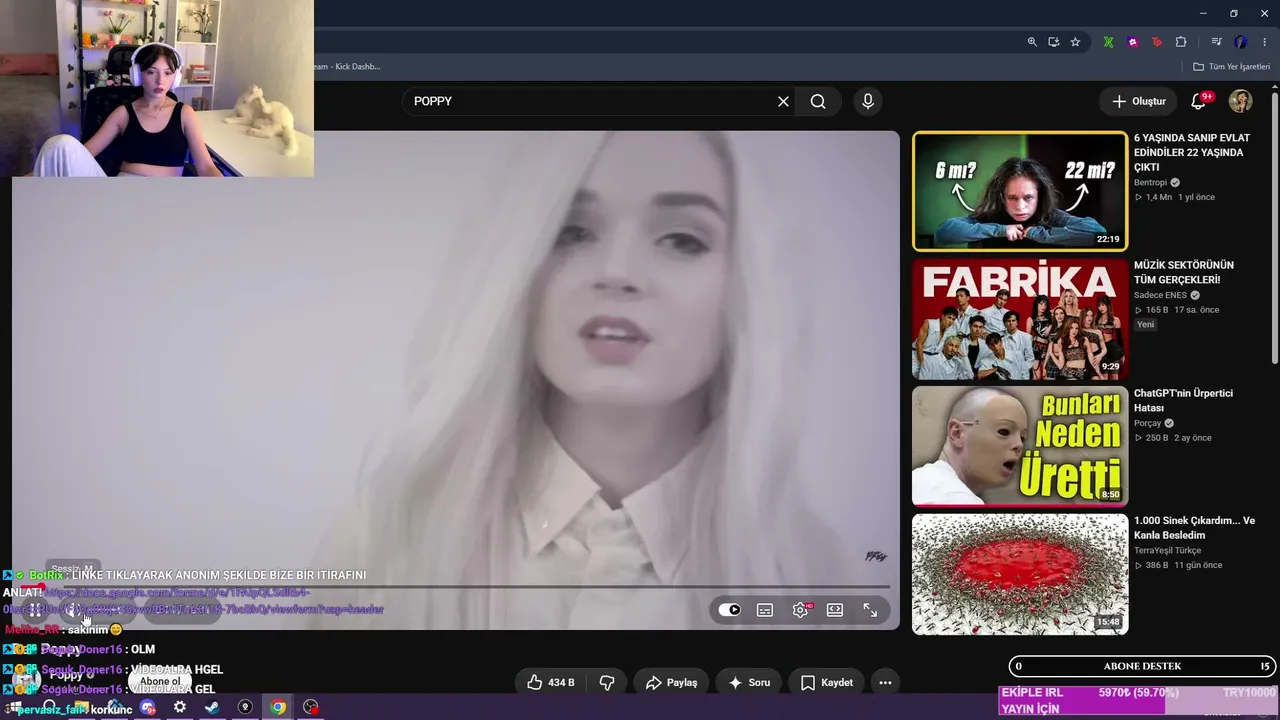This screenshot has height=720, width=1280.
Task: Mute the video with the volume icon
Action: click(74, 610)
